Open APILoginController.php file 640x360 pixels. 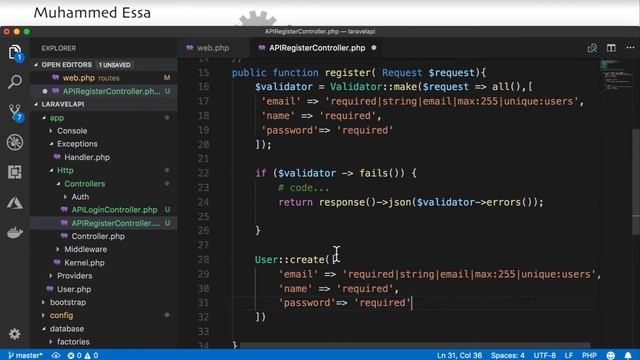114,210
